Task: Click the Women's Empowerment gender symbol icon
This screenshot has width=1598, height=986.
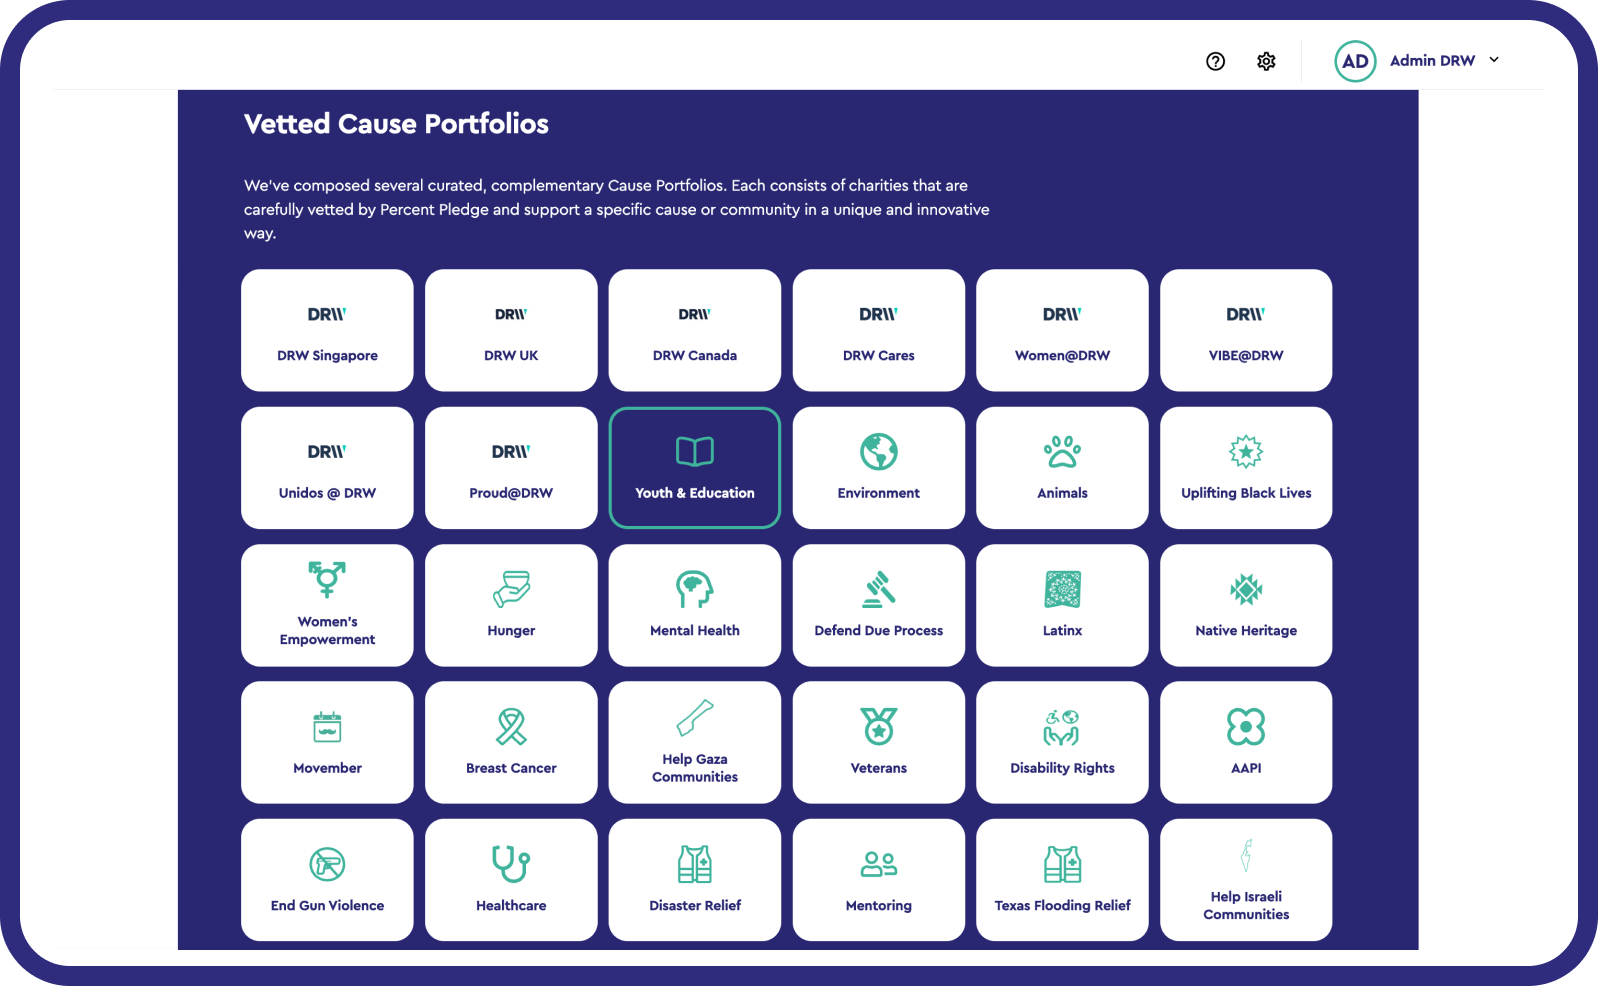Action: [x=327, y=579]
